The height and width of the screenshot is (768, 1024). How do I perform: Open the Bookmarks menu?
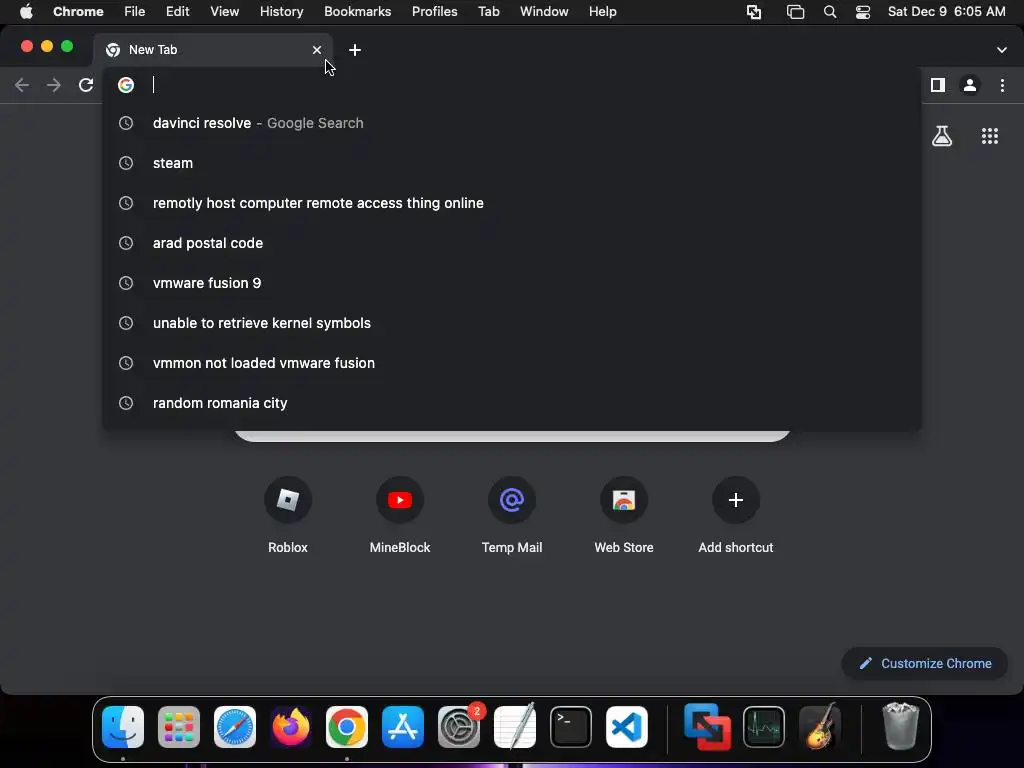pyautogui.click(x=358, y=12)
